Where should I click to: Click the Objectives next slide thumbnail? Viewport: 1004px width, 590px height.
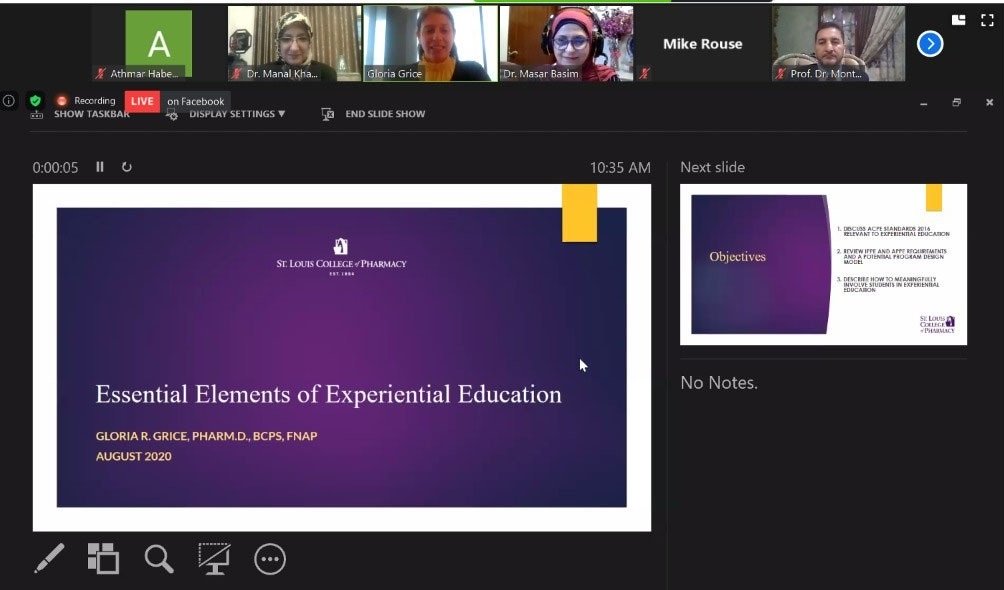point(823,264)
